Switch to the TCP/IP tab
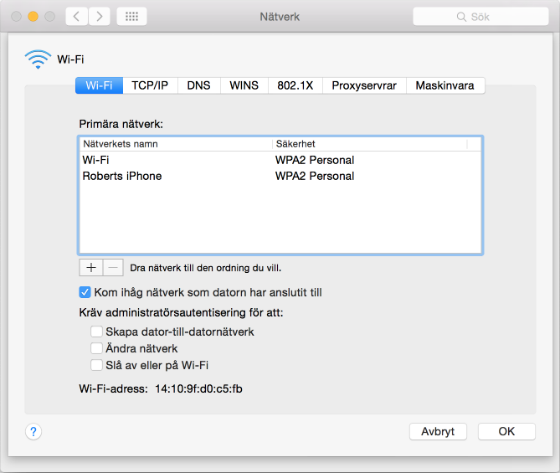 [x=150, y=86]
